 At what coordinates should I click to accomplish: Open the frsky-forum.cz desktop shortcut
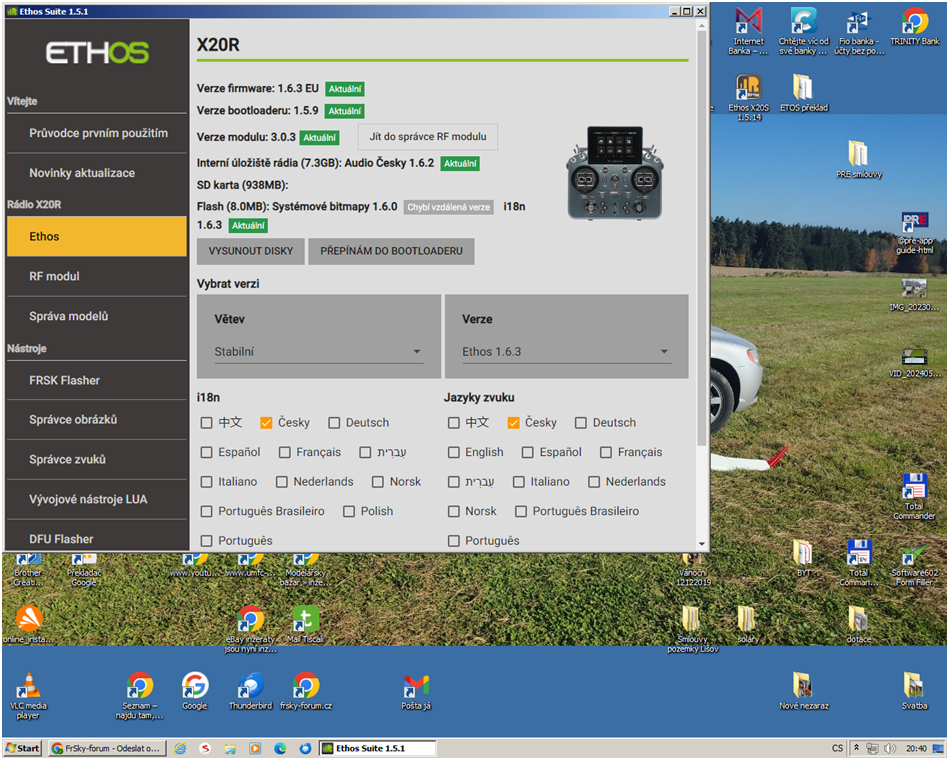306,687
